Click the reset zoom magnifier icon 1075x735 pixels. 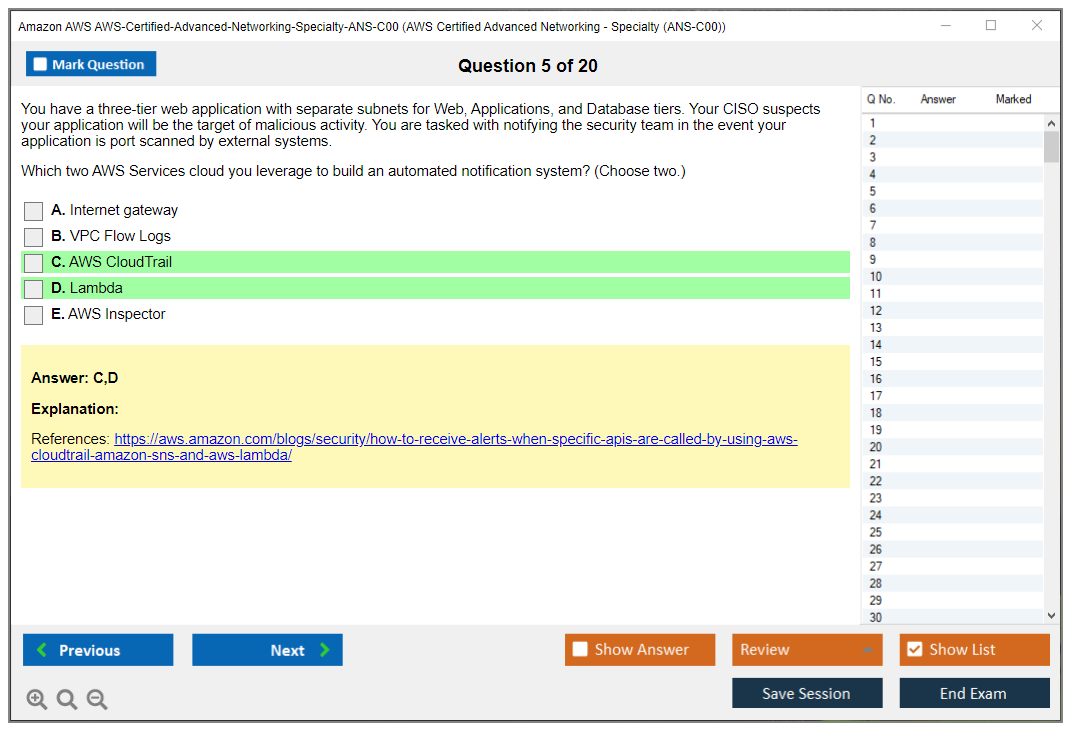click(67, 700)
